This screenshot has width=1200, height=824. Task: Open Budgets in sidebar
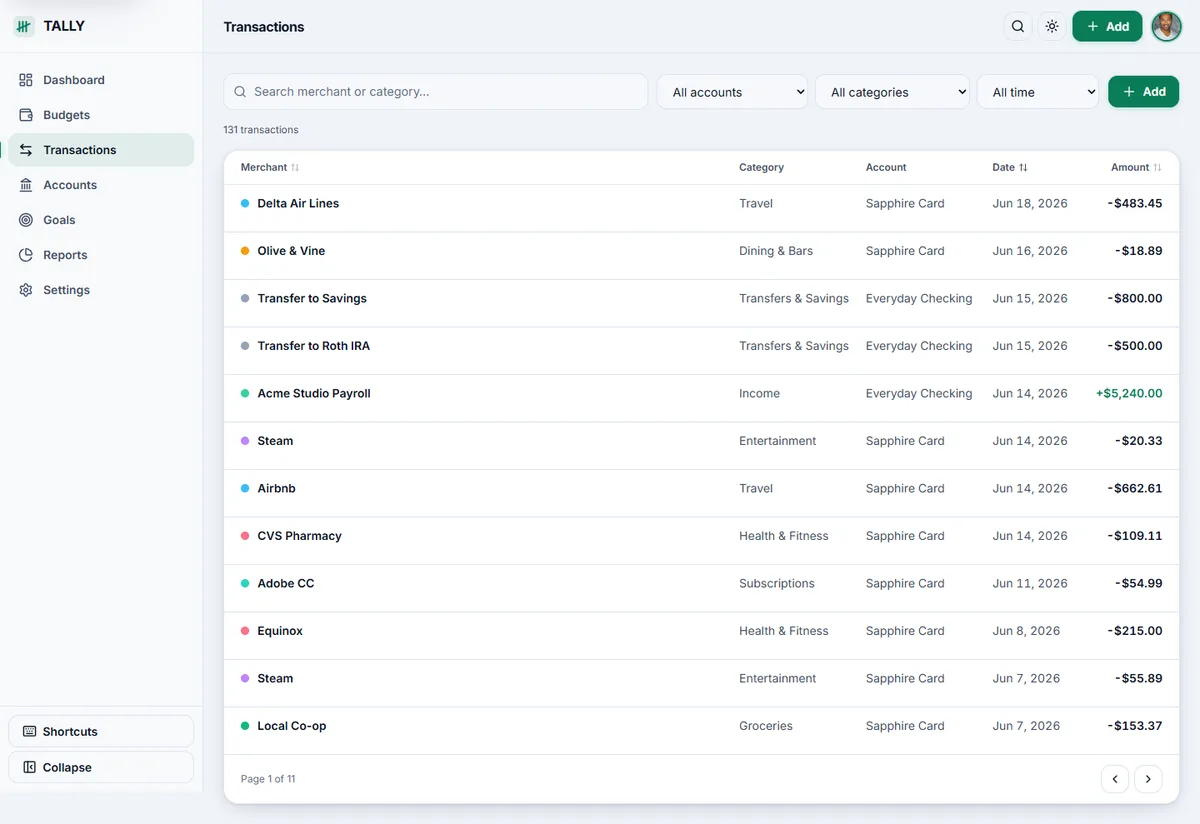[x=101, y=115]
